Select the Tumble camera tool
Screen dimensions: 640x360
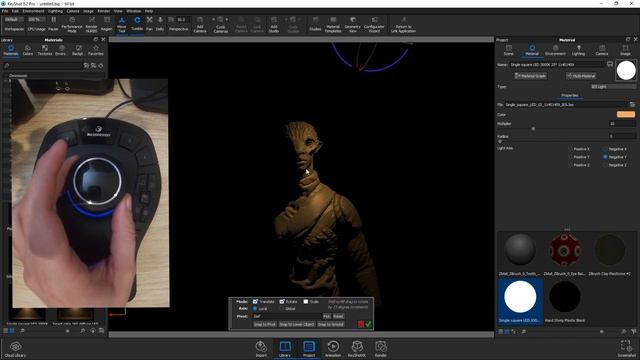point(137,24)
